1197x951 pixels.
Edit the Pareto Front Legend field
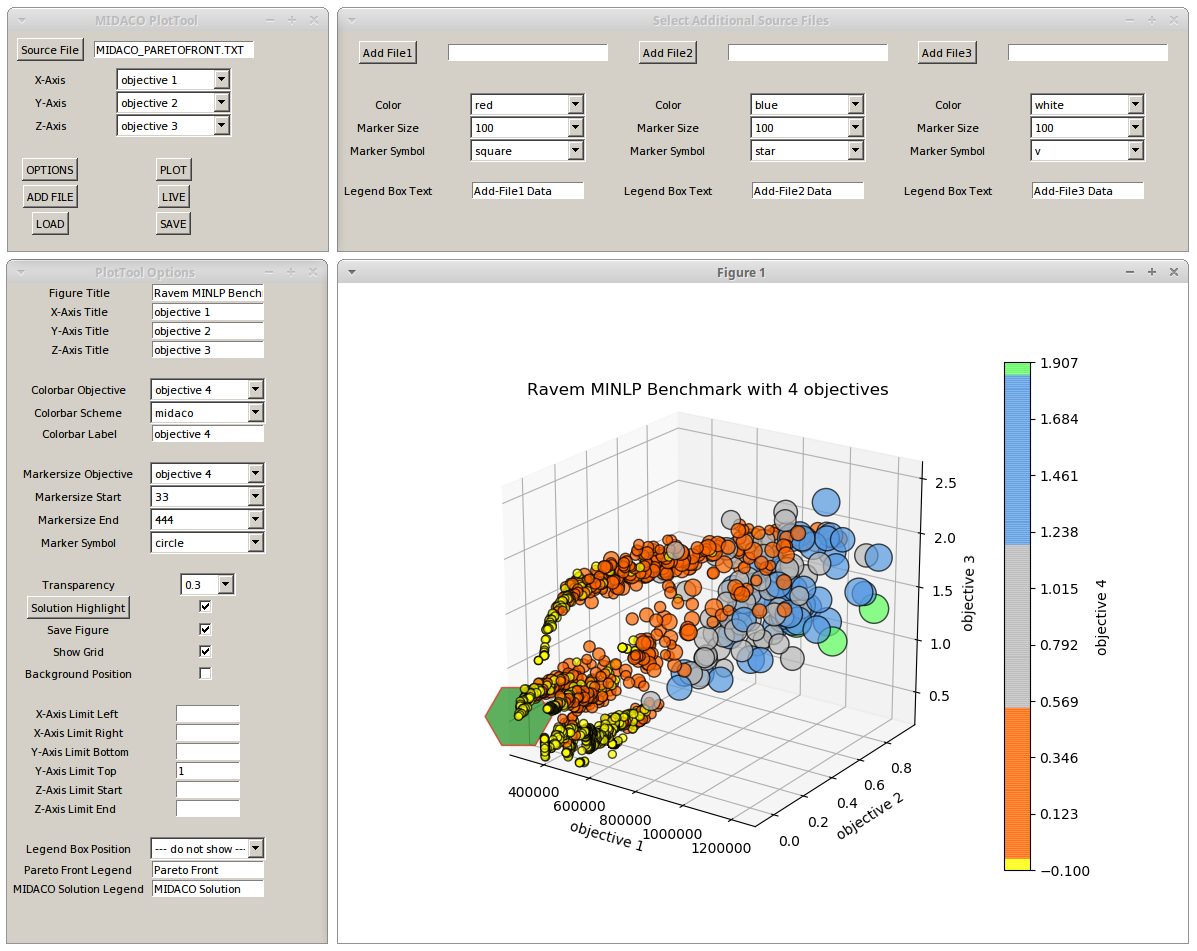coord(208,870)
